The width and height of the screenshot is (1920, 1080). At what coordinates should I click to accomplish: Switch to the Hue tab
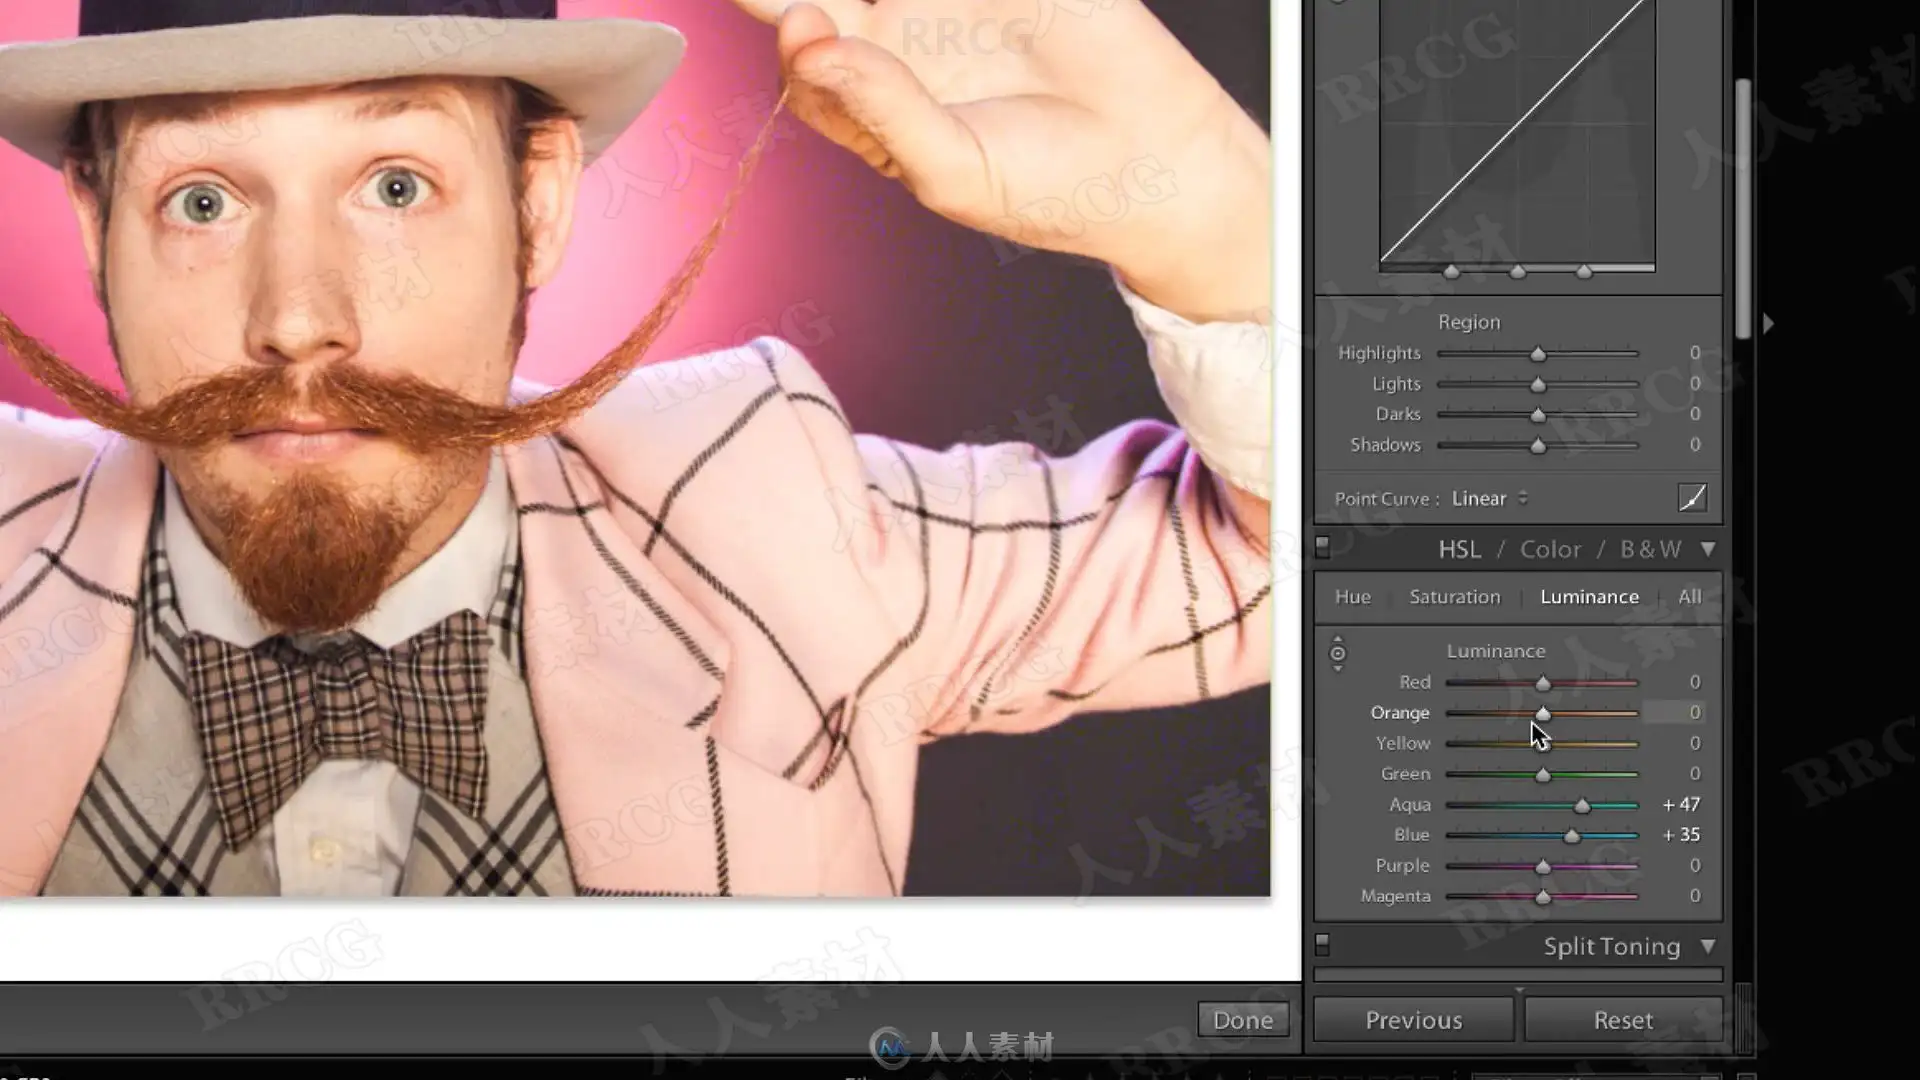click(1352, 597)
